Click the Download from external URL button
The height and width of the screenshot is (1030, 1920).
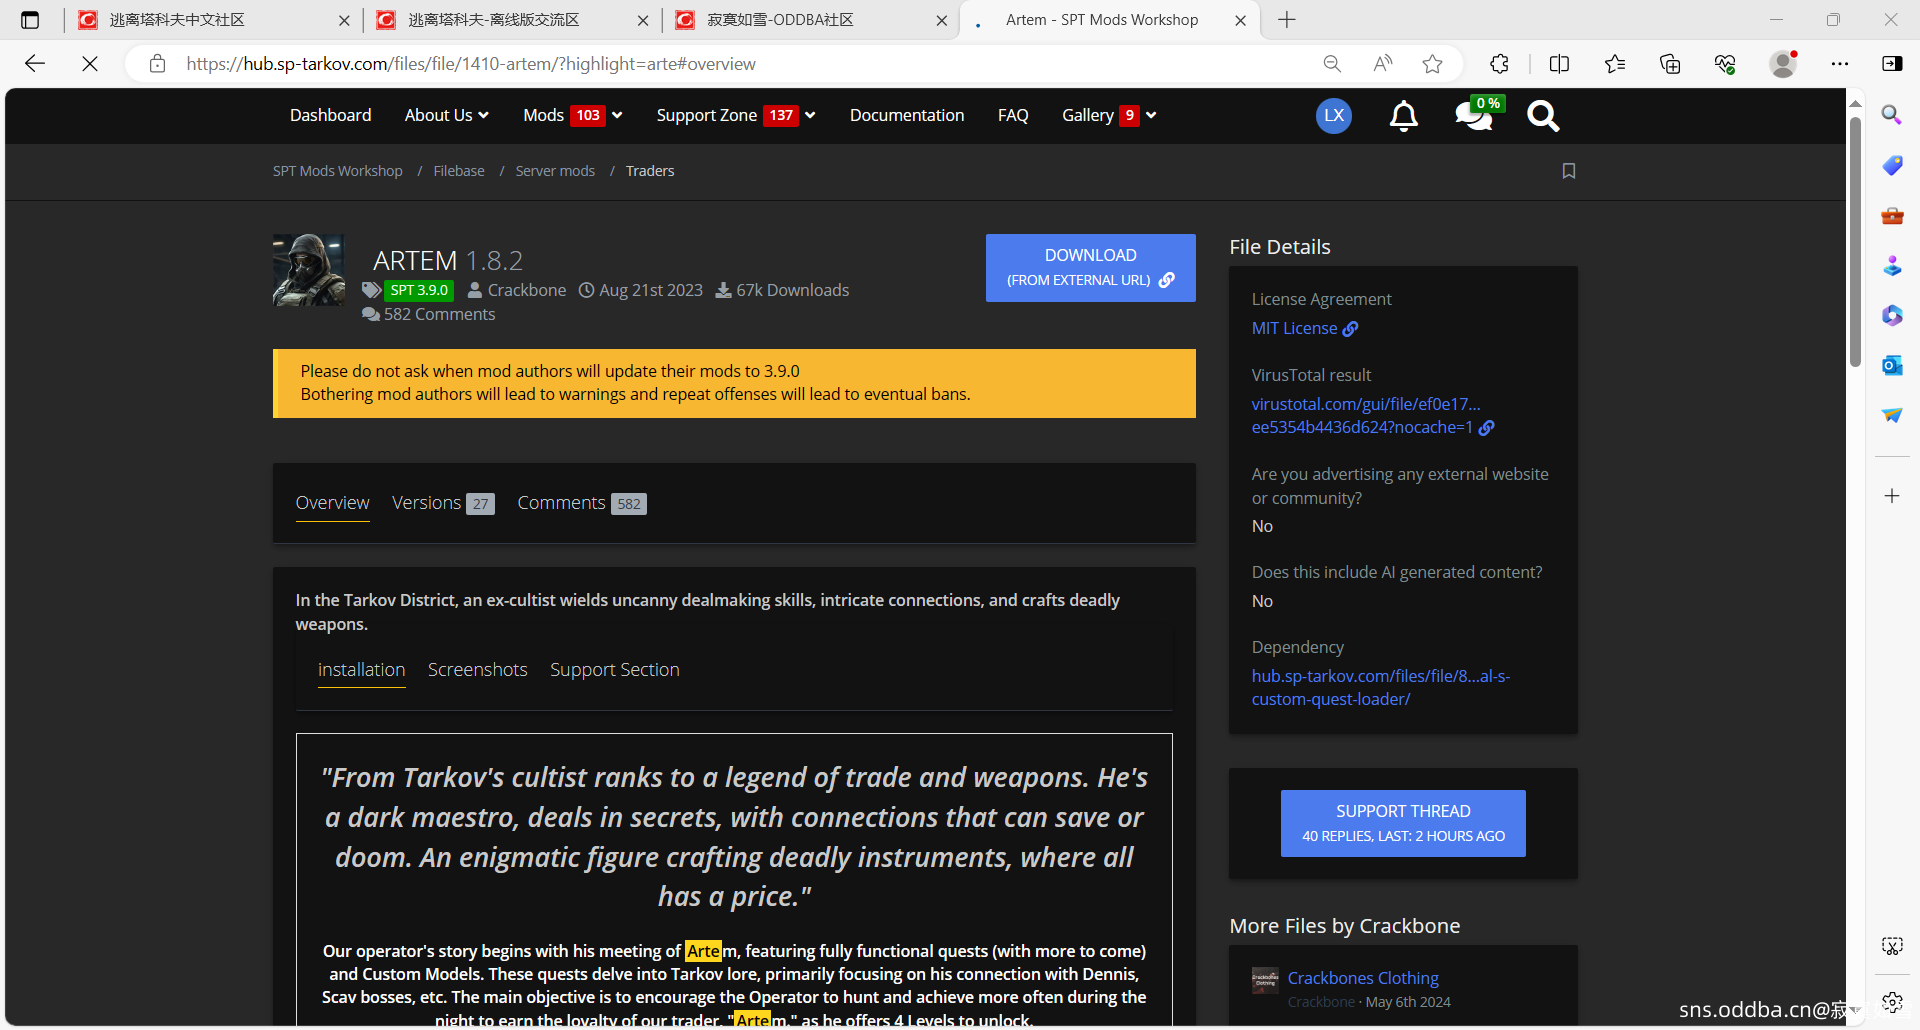click(x=1090, y=268)
